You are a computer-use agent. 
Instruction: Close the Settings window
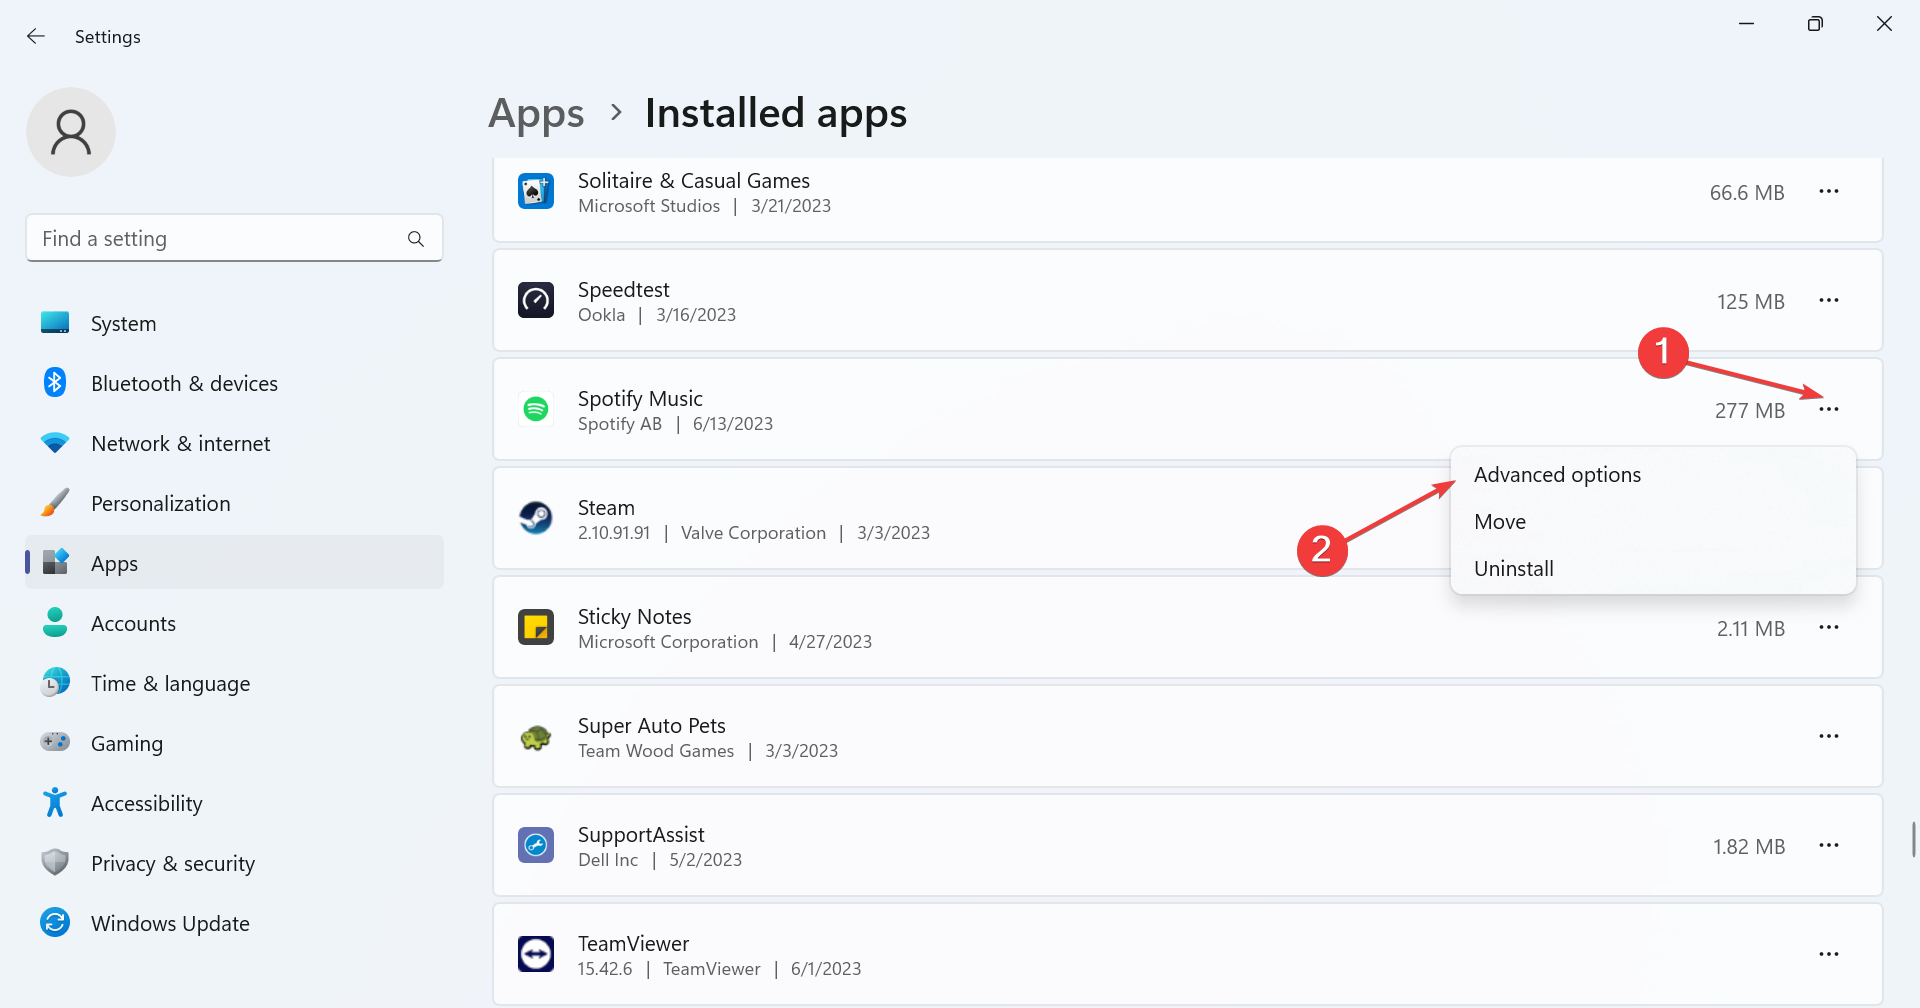[1884, 24]
